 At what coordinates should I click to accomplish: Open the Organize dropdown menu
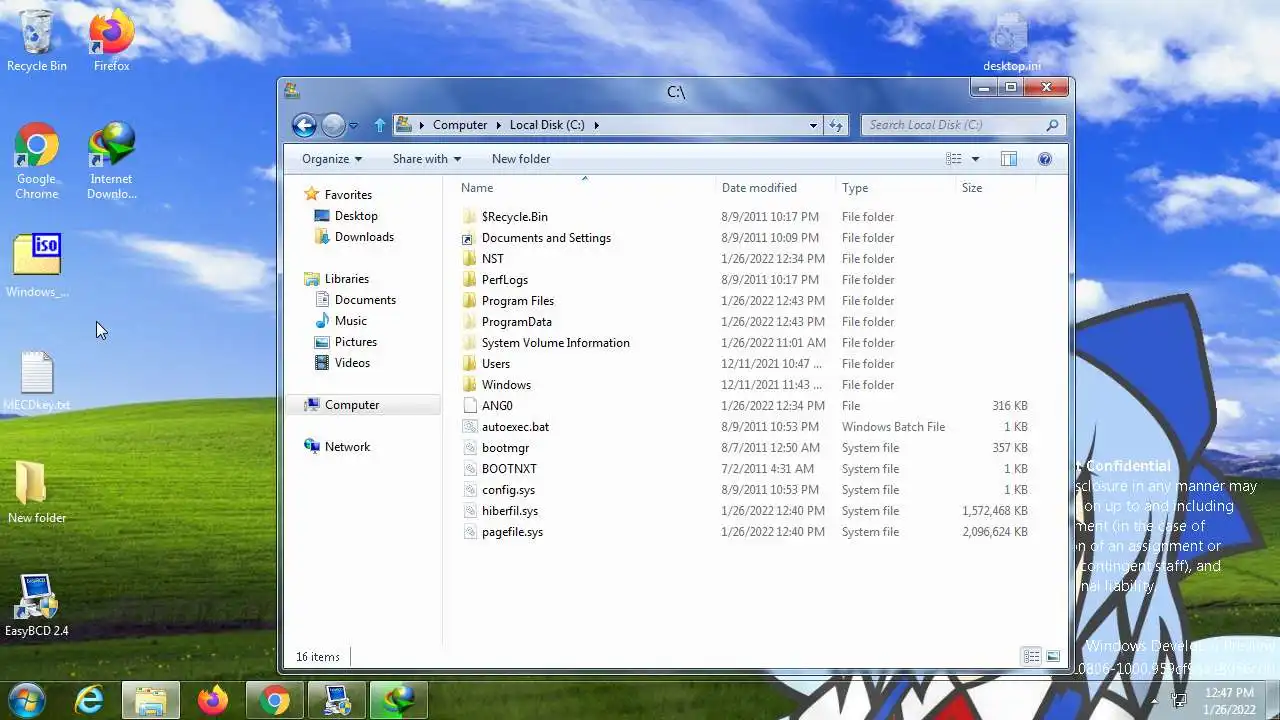(x=332, y=159)
